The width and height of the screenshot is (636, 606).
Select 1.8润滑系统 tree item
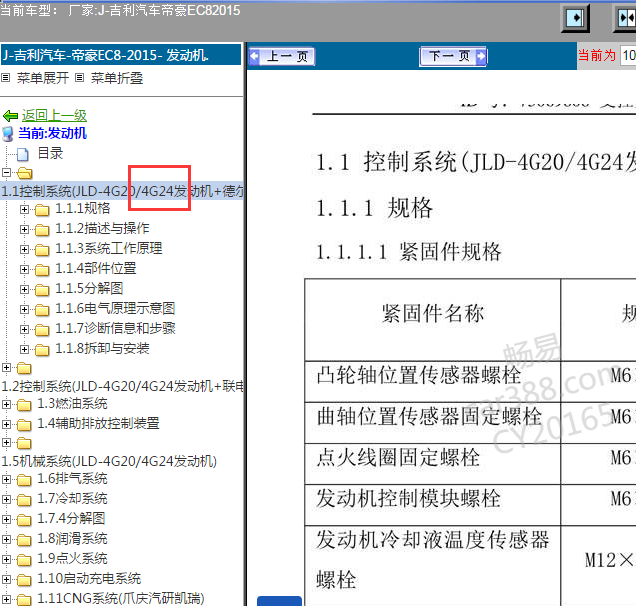tap(72, 539)
